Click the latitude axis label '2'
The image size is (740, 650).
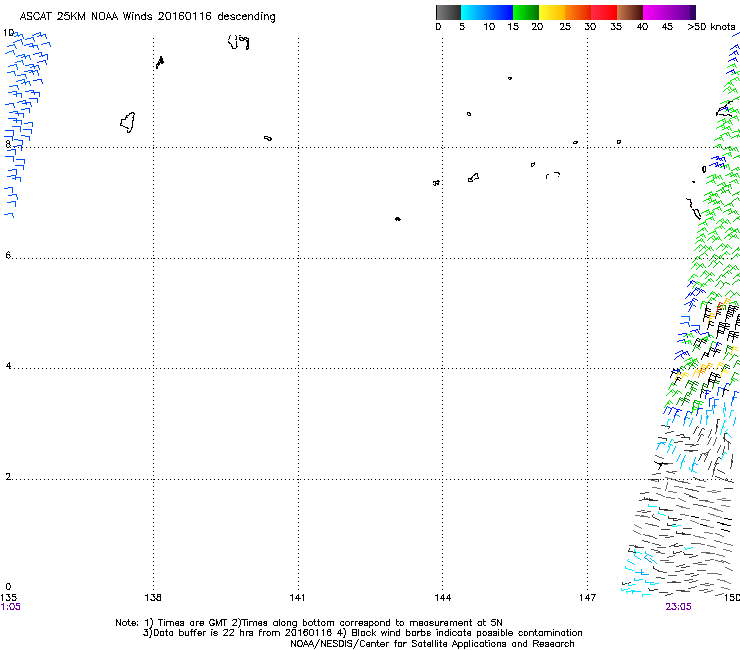8,476
